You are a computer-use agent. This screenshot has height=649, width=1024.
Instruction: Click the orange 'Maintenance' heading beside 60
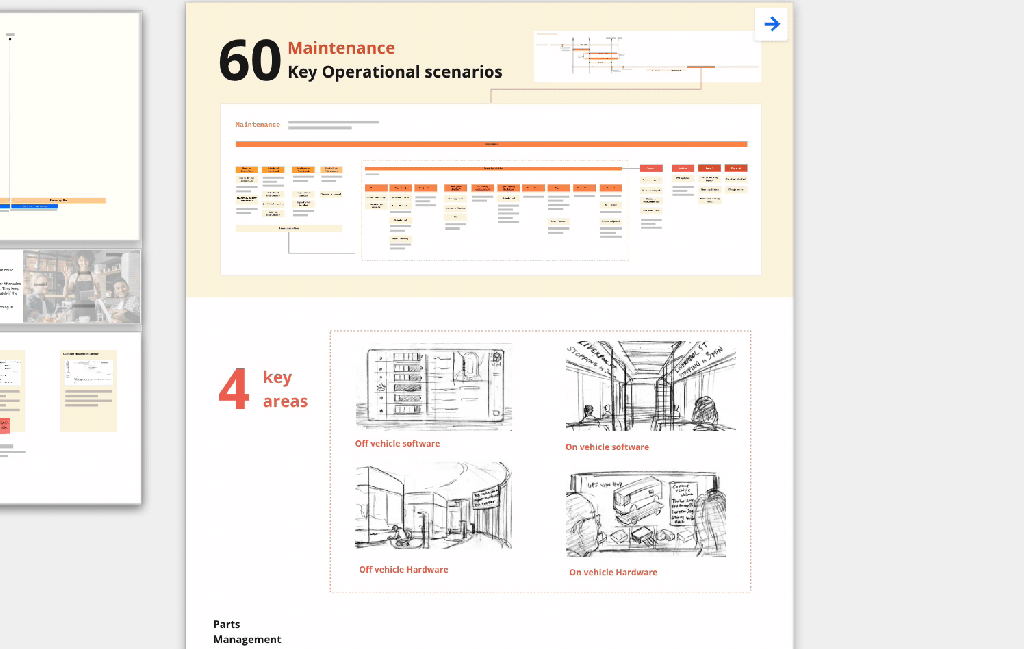coord(341,48)
